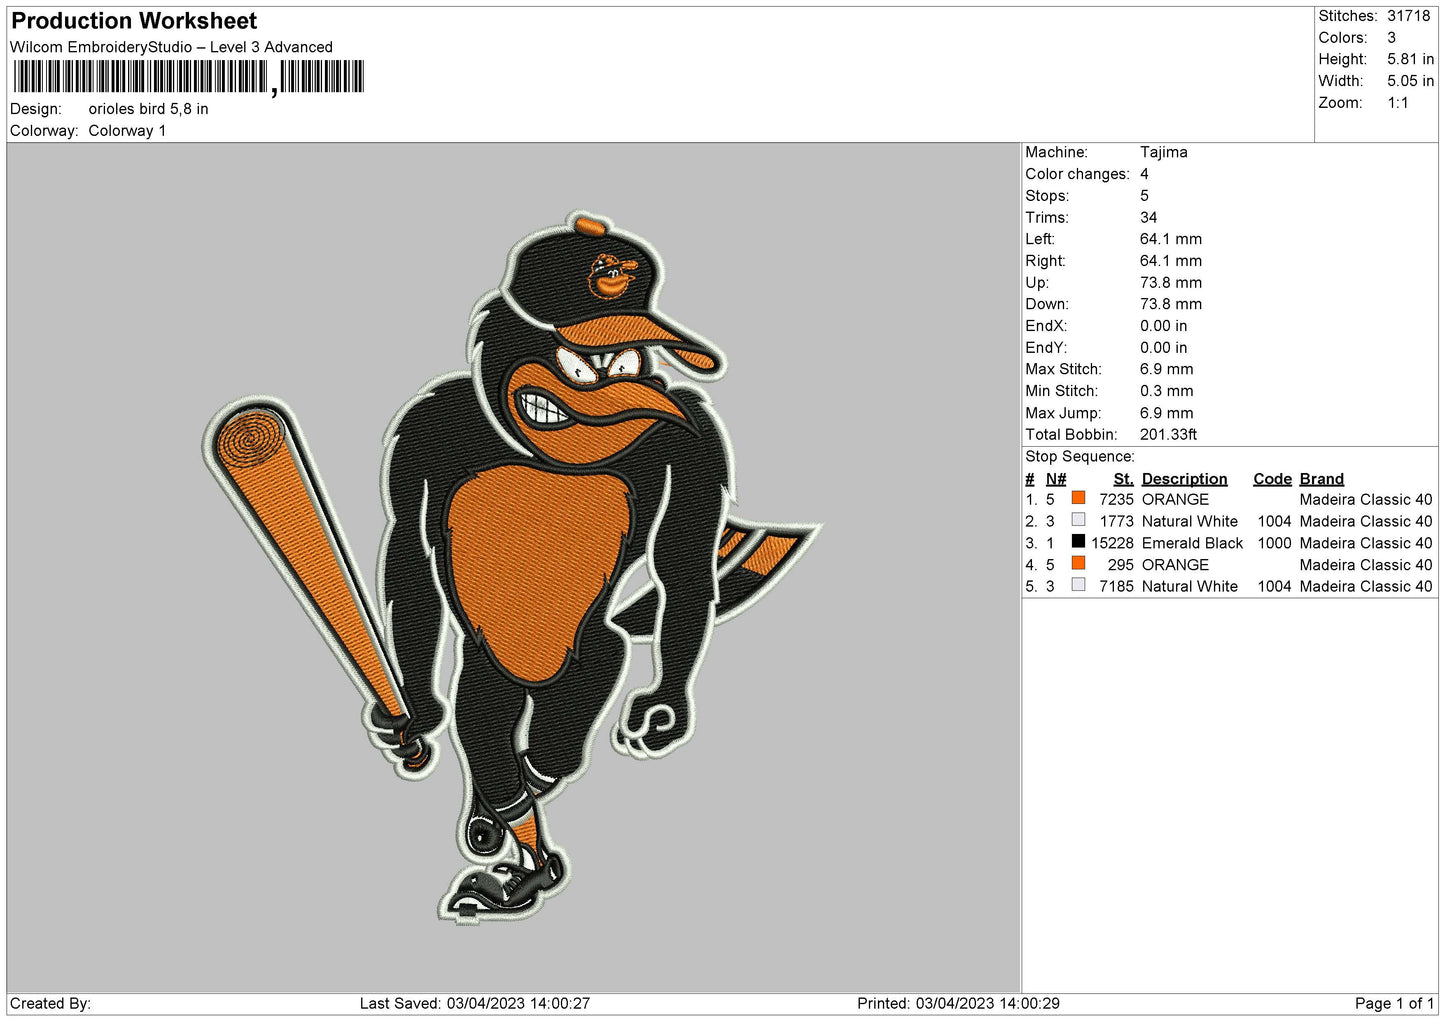This screenshot has height=1021, width=1445.
Task: Click the stitch count '7235' in stop 1
Action: [1116, 499]
